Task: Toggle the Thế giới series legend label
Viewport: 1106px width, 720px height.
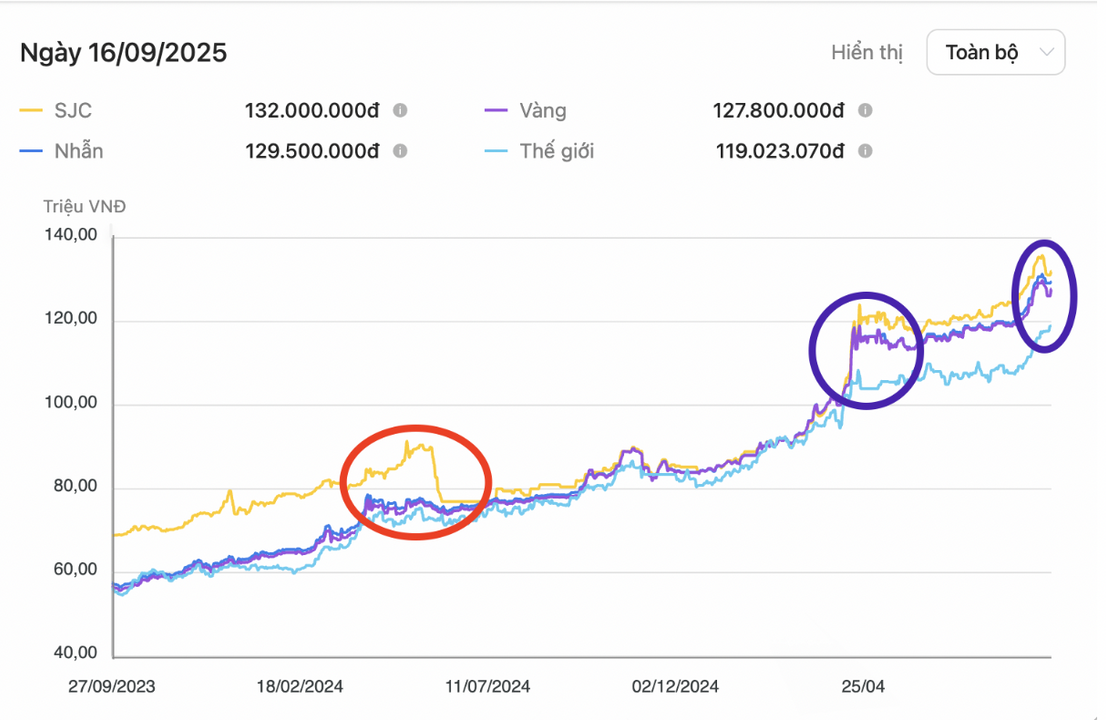Action: tap(556, 152)
